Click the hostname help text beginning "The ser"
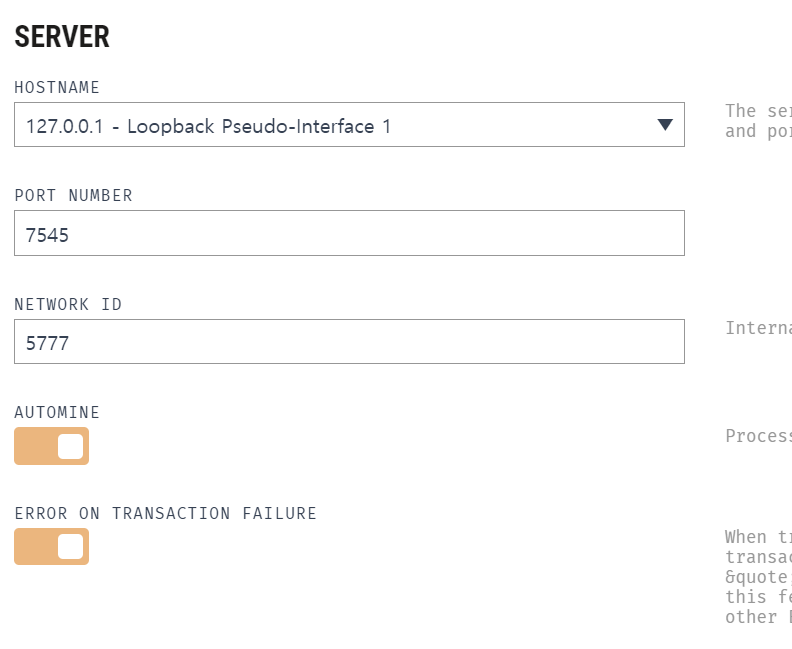The height and width of the screenshot is (649, 792). [758, 121]
